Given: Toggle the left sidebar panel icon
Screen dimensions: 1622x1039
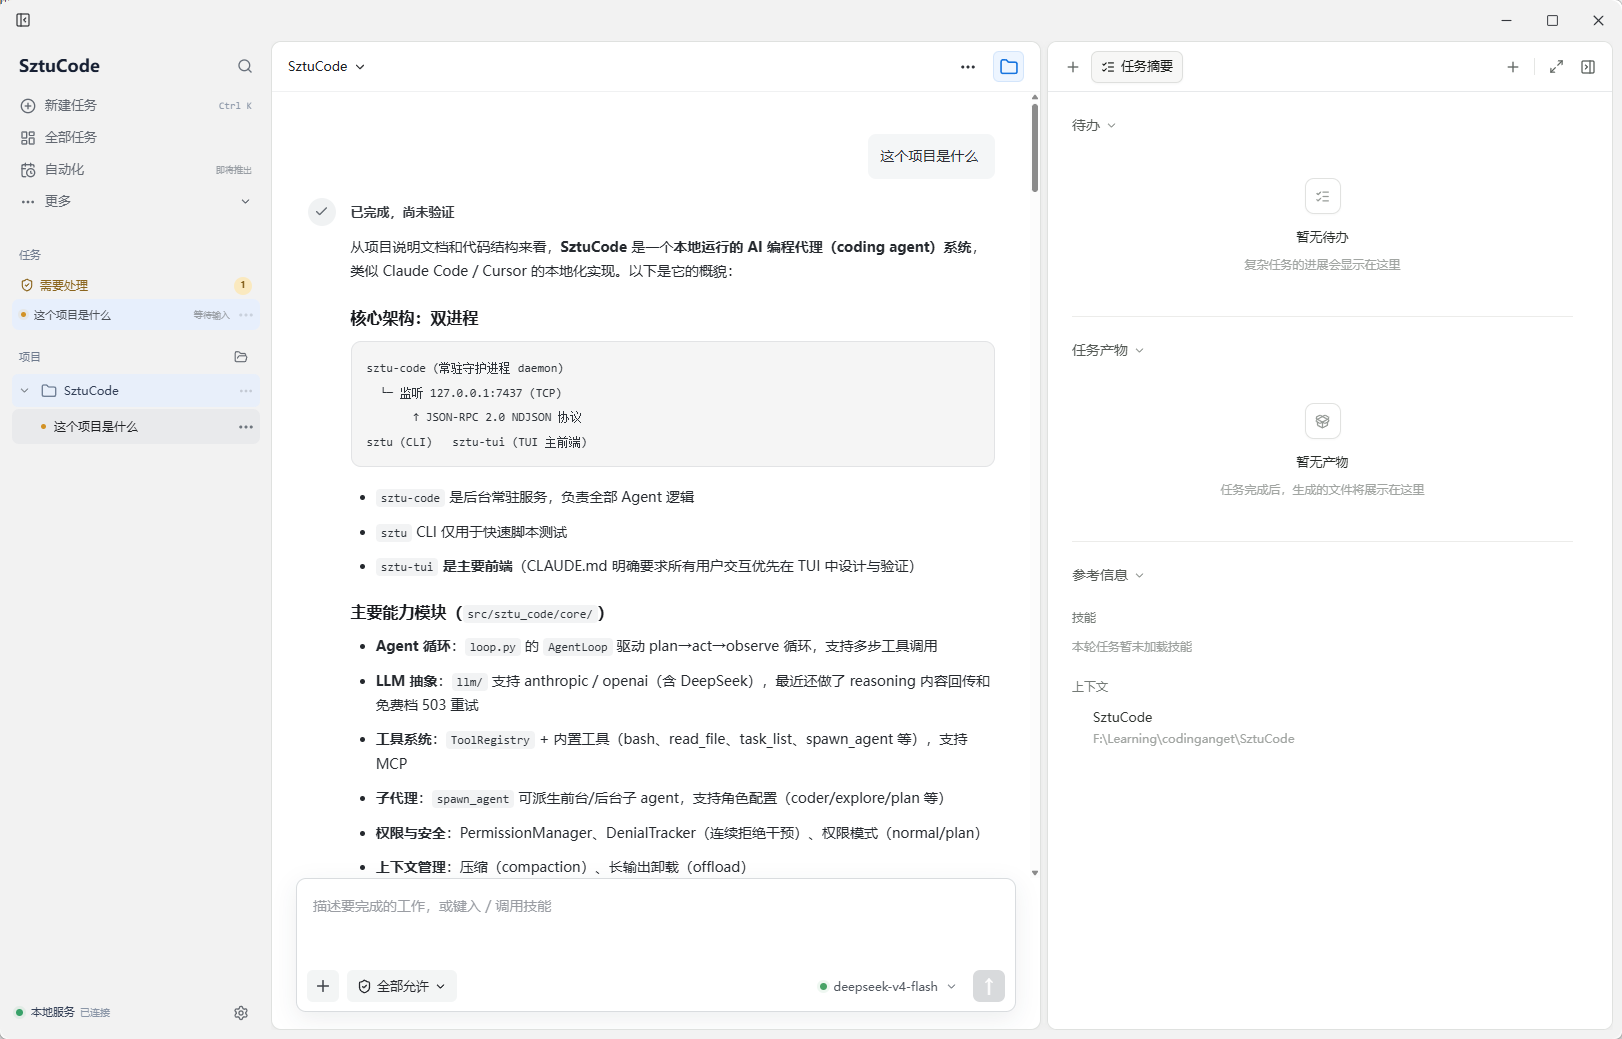Looking at the screenshot, I should pyautogui.click(x=23, y=20).
